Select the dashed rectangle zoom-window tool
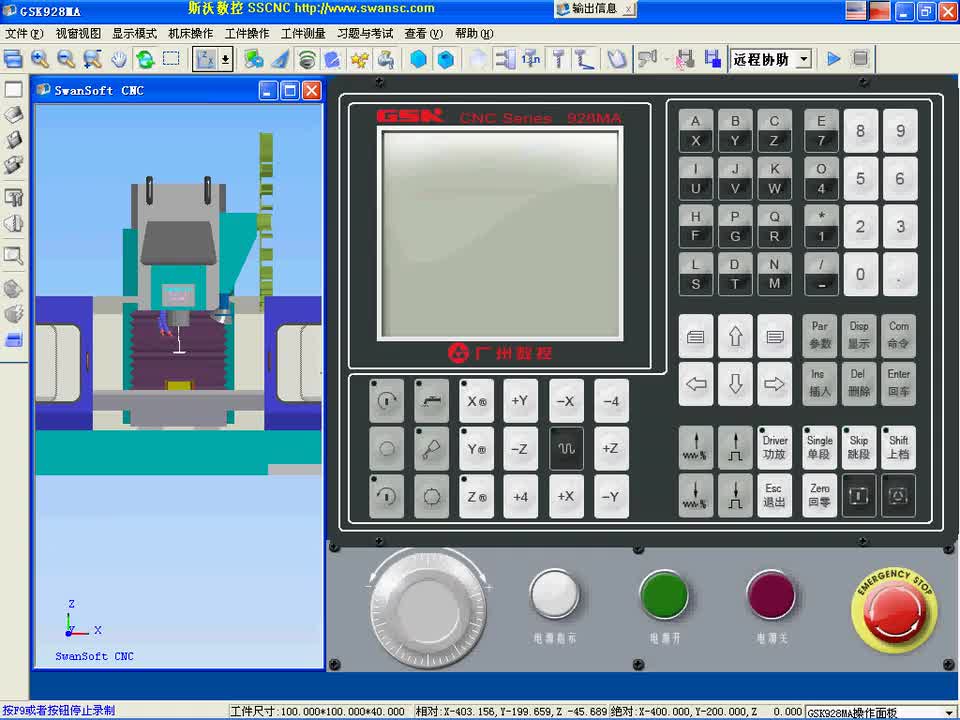This screenshot has height=720, width=960. tap(171, 59)
